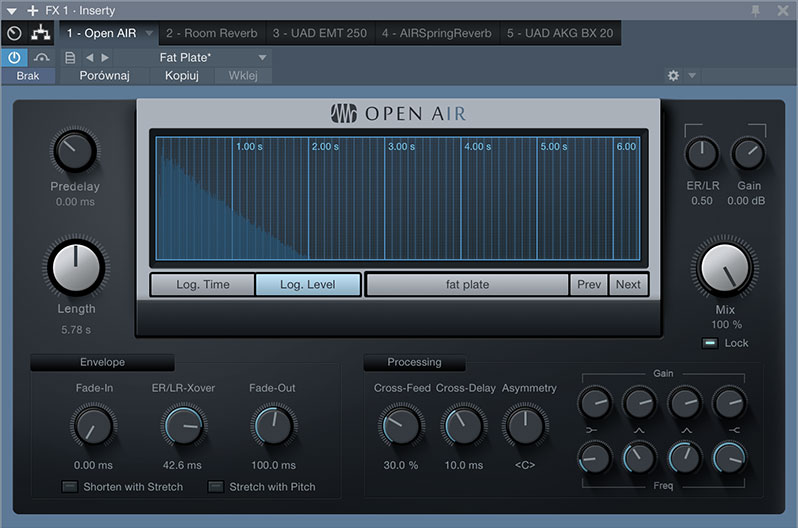
Task: Click the second peak band frequency knob
Action: click(x=685, y=458)
